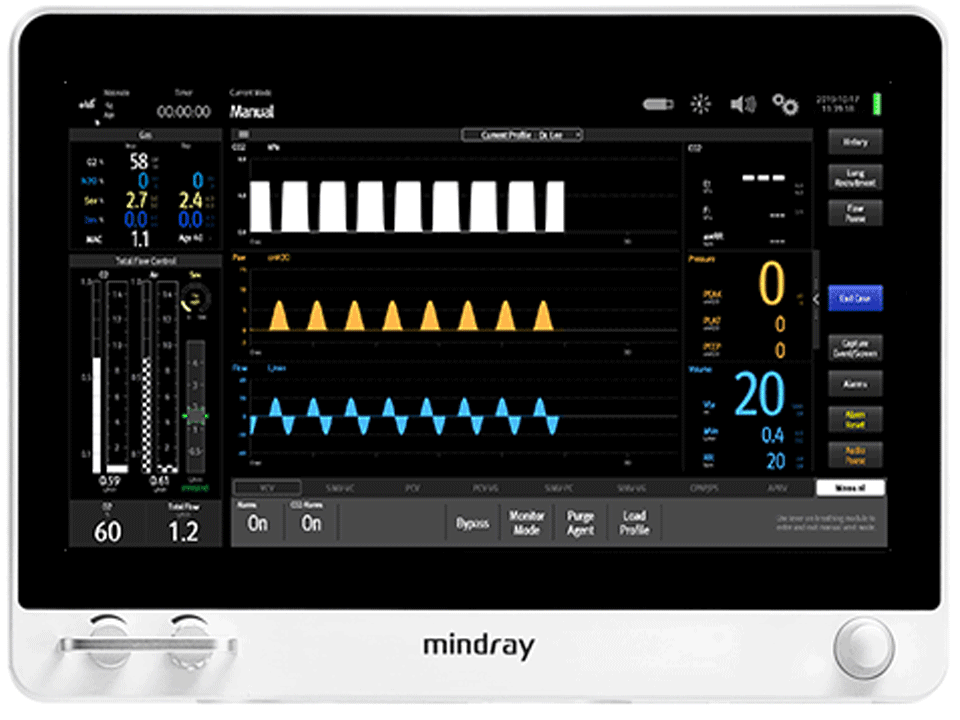Open the Current Profile dropdown

coord(520,134)
